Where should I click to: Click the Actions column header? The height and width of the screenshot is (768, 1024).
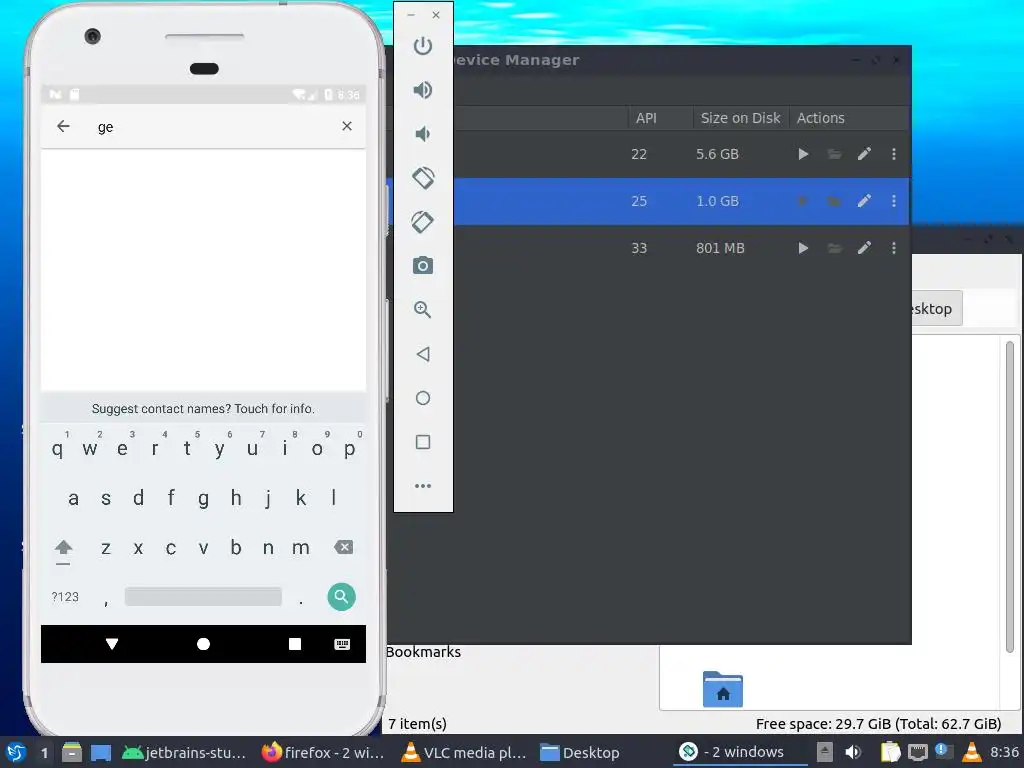(820, 118)
